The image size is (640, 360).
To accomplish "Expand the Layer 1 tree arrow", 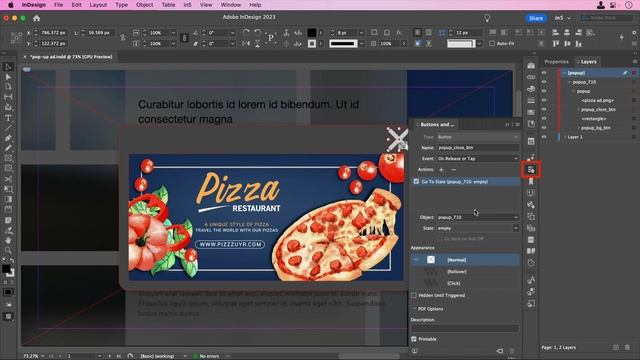I will tap(565, 137).
